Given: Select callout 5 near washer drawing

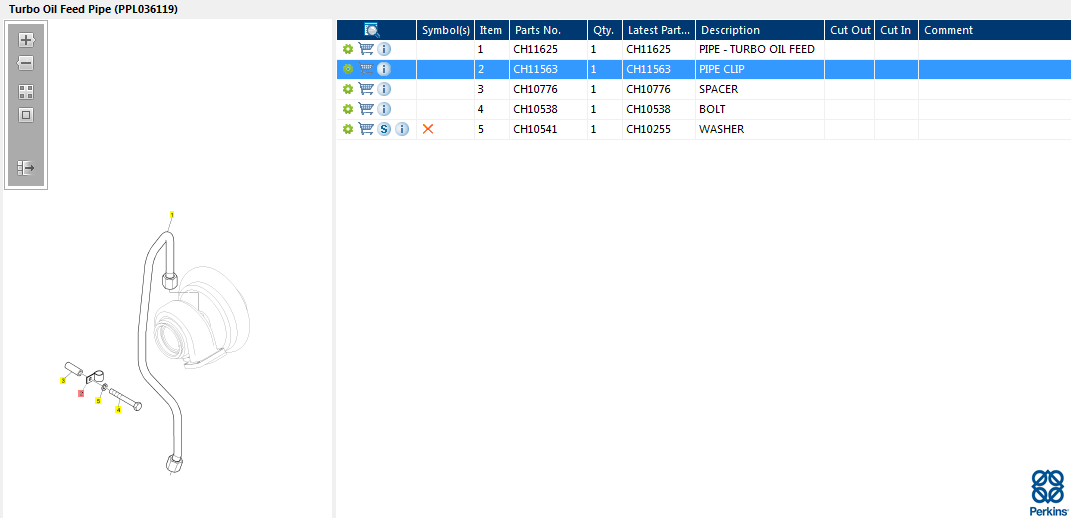Looking at the screenshot, I should (98, 400).
